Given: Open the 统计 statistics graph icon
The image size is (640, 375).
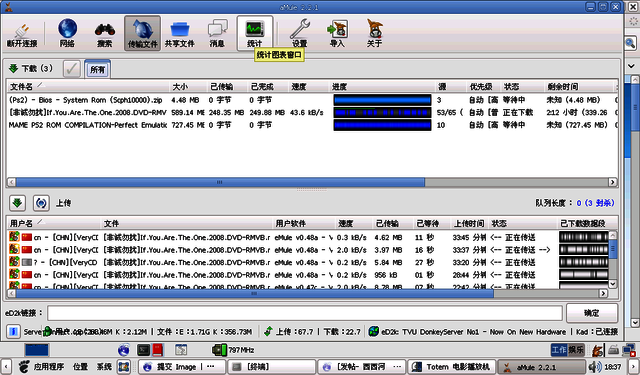Looking at the screenshot, I should tap(255, 33).
